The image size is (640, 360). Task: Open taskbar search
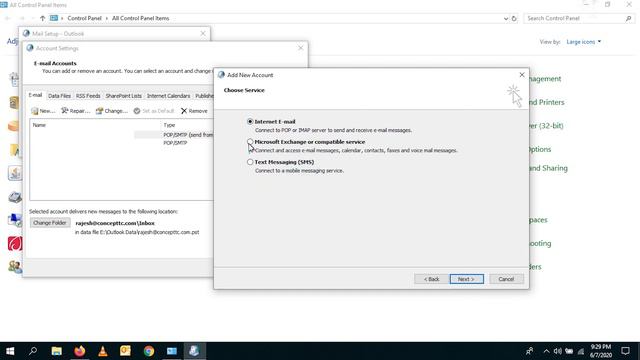[x=33, y=351]
